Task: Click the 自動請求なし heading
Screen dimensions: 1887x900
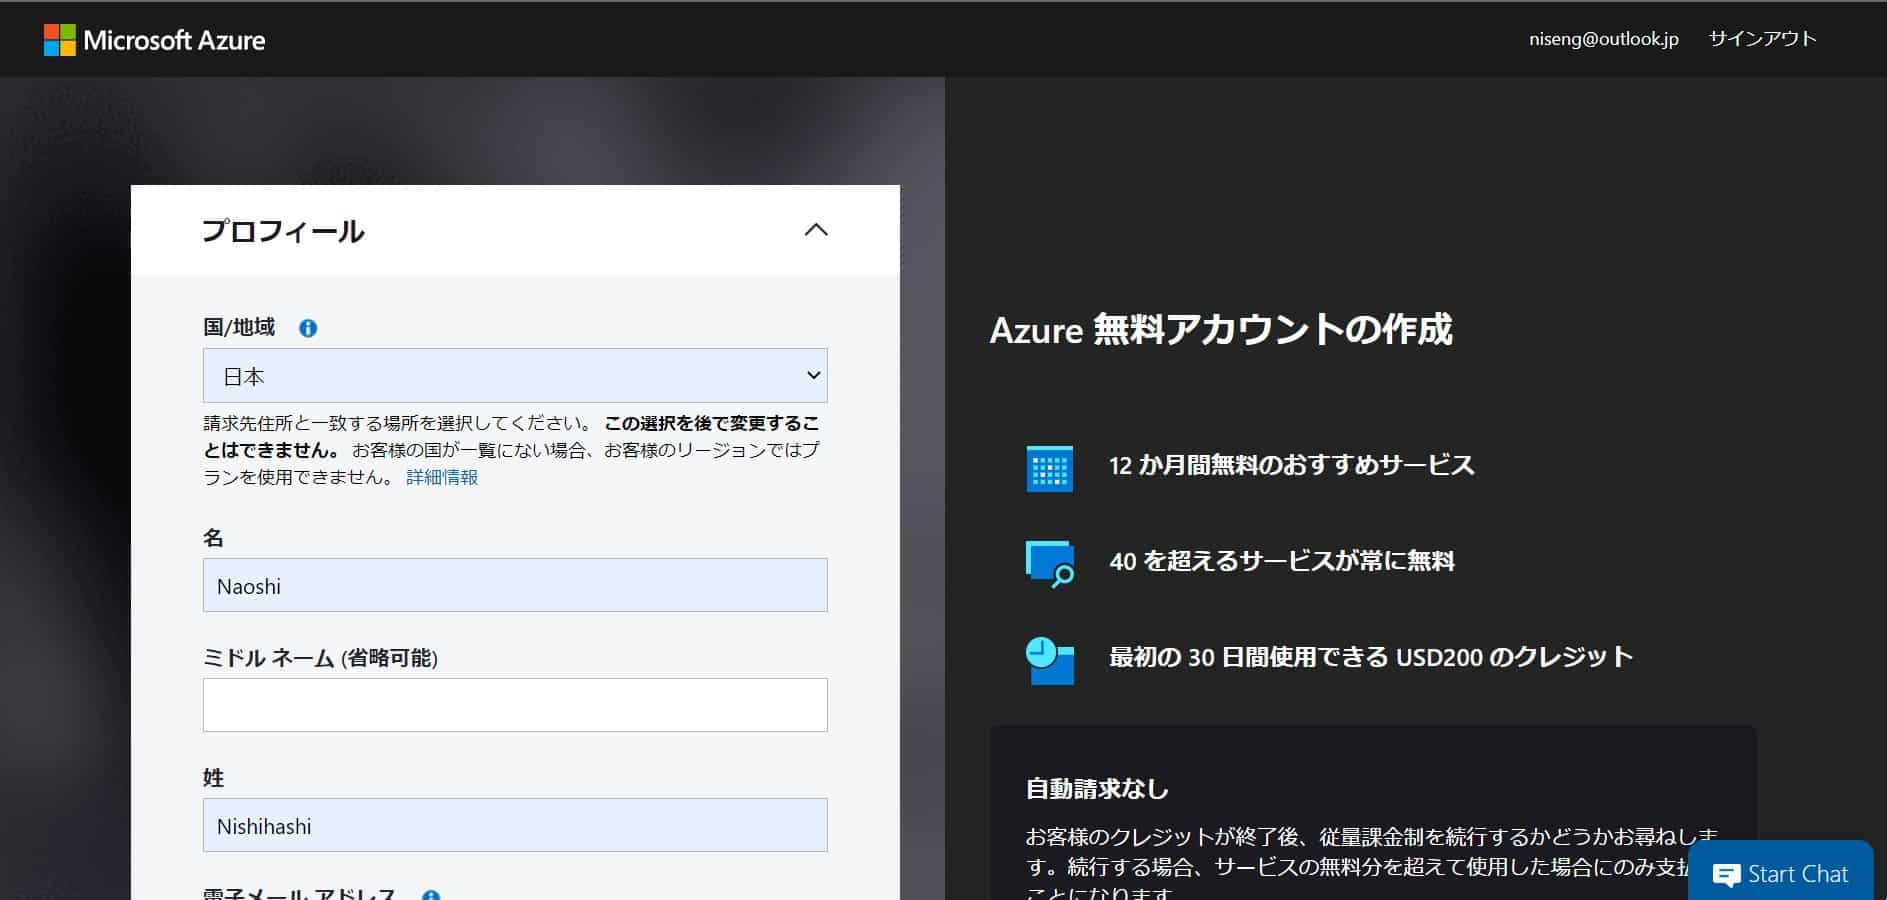Action: (x=1097, y=789)
